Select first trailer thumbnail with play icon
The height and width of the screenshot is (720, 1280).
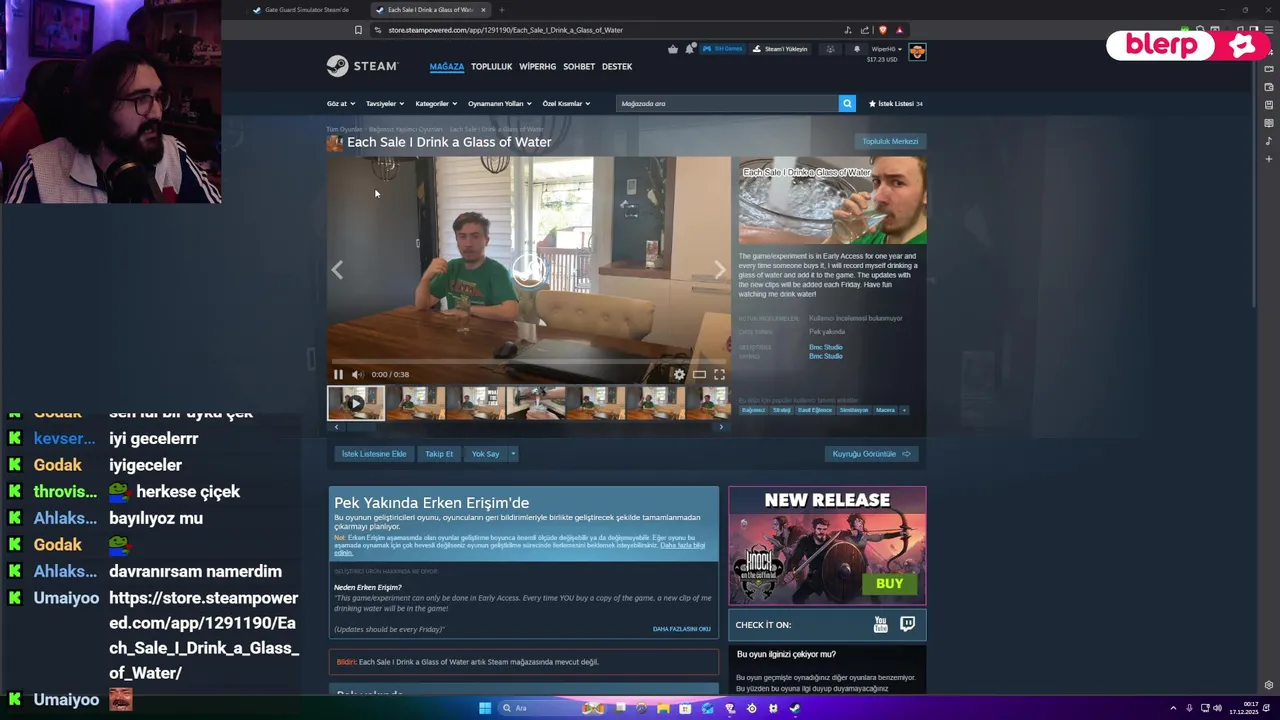(x=355, y=402)
